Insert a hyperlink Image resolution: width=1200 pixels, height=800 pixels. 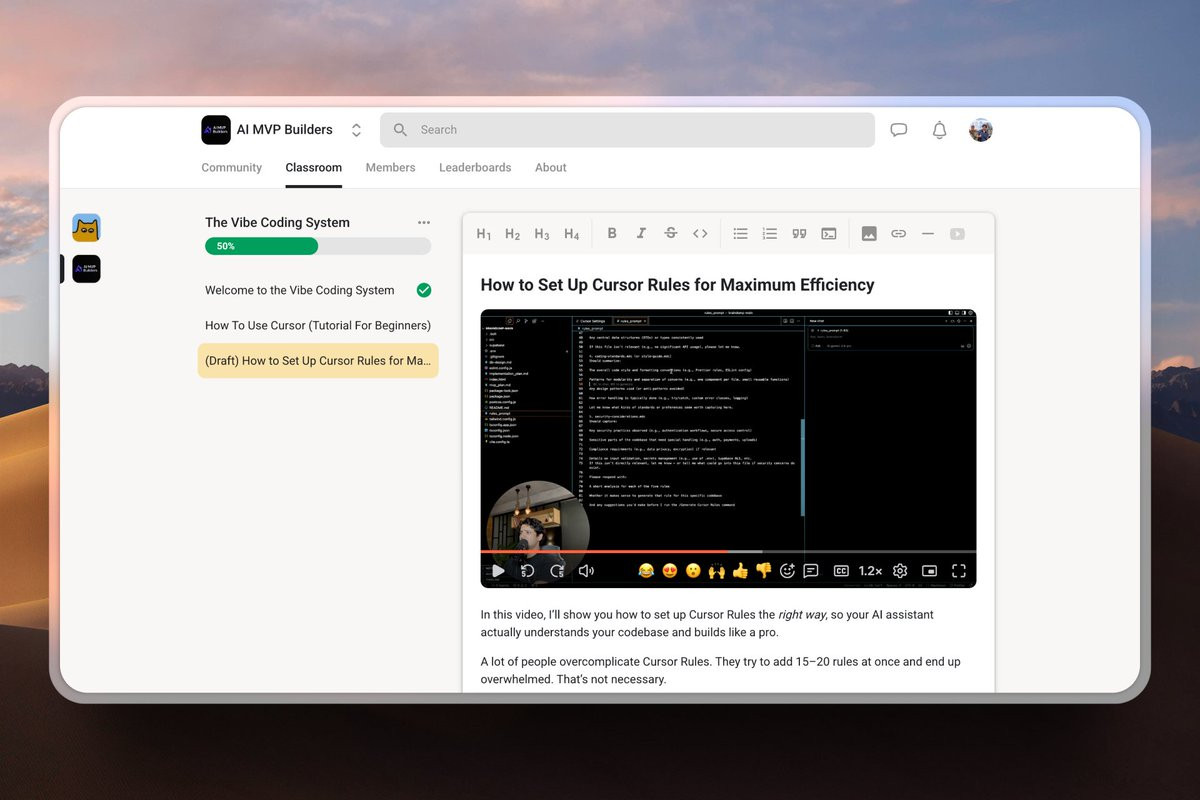pos(898,233)
